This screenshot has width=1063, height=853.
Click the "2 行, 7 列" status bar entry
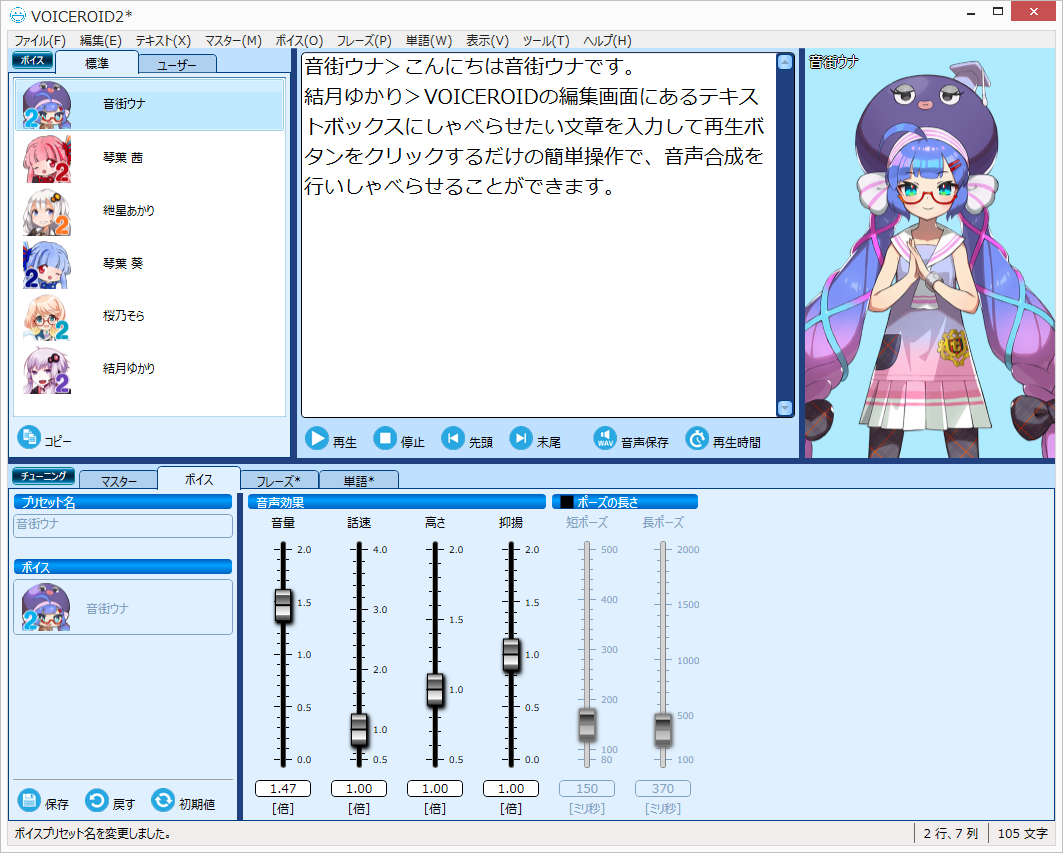click(950, 833)
